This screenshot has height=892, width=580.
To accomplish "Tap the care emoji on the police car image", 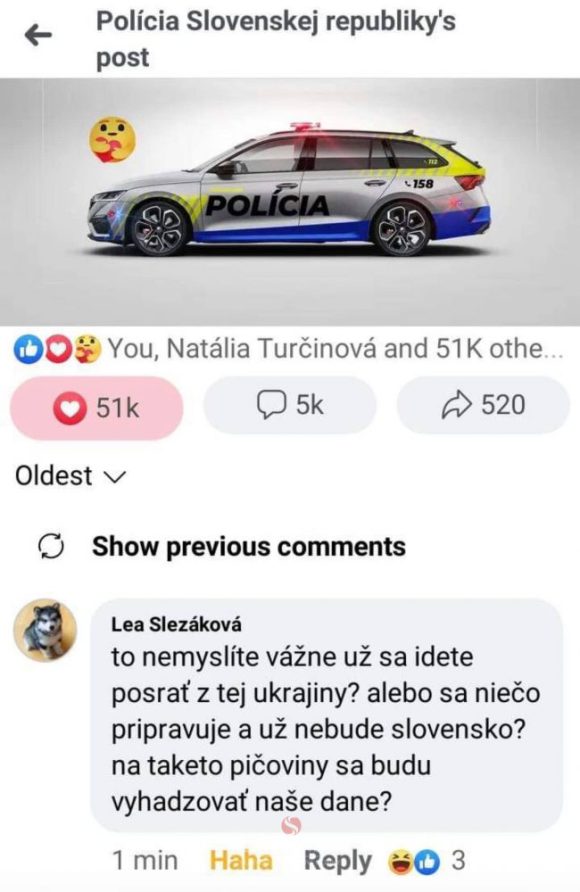I will (x=113, y=139).
